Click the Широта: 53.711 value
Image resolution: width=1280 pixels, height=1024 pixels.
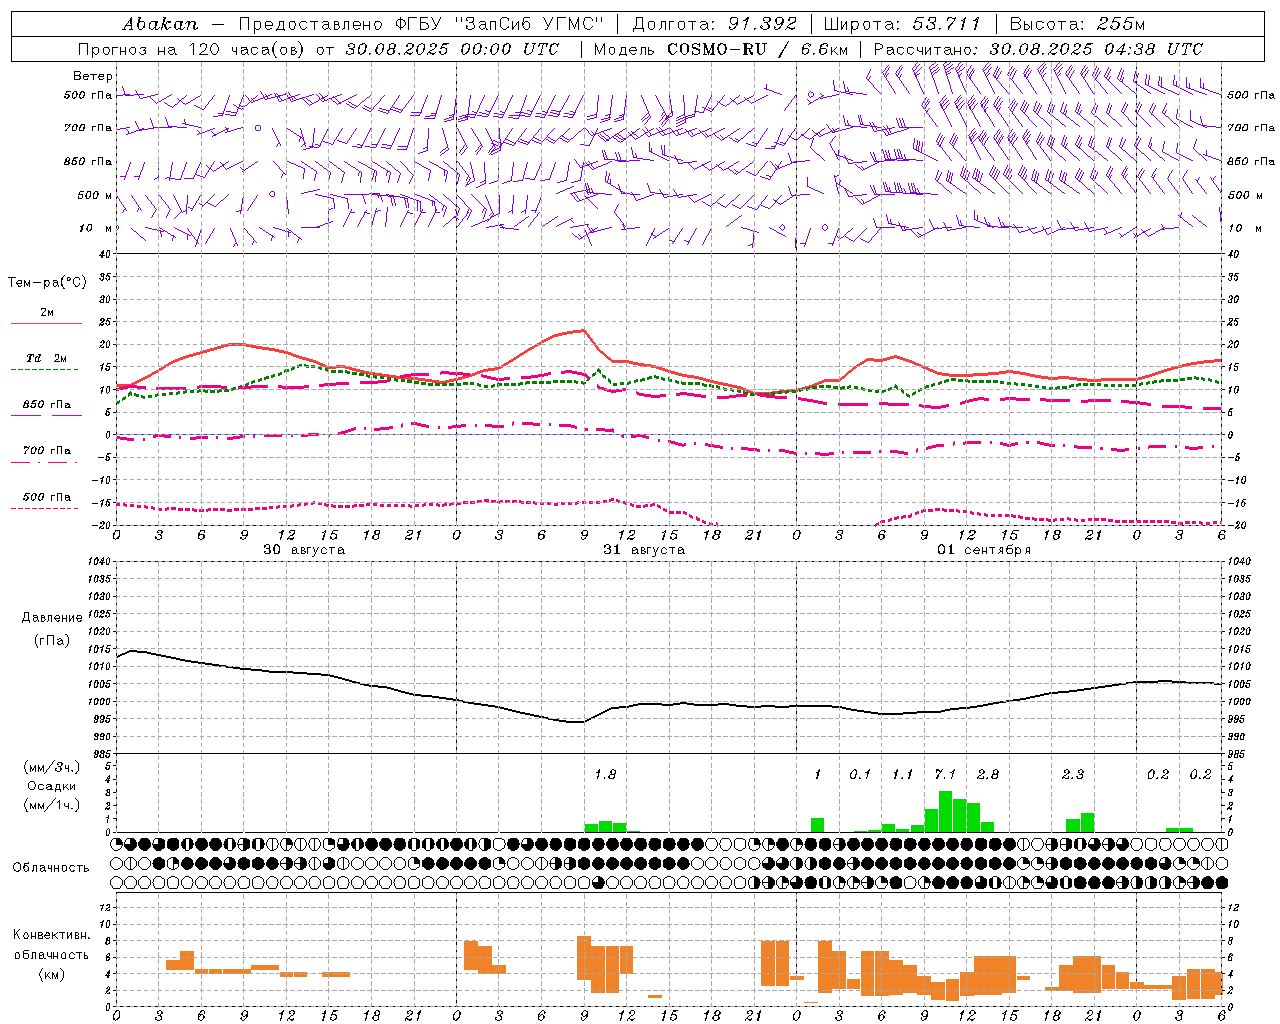point(904,24)
